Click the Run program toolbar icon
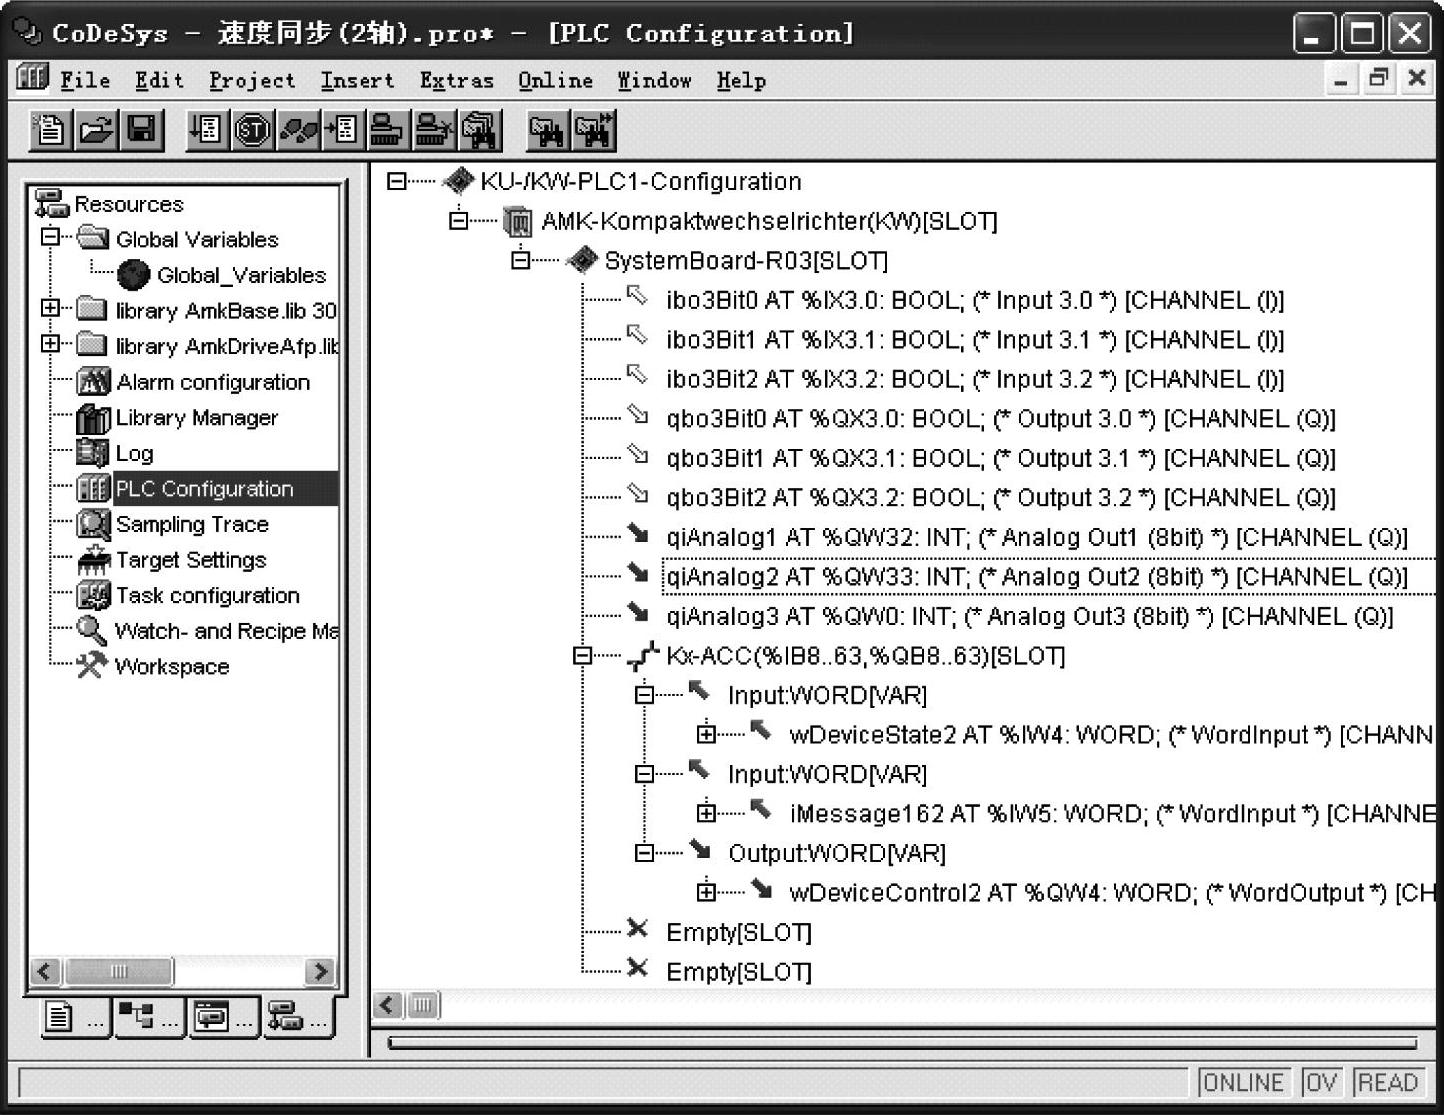The image size is (1444, 1115). click(x=206, y=130)
